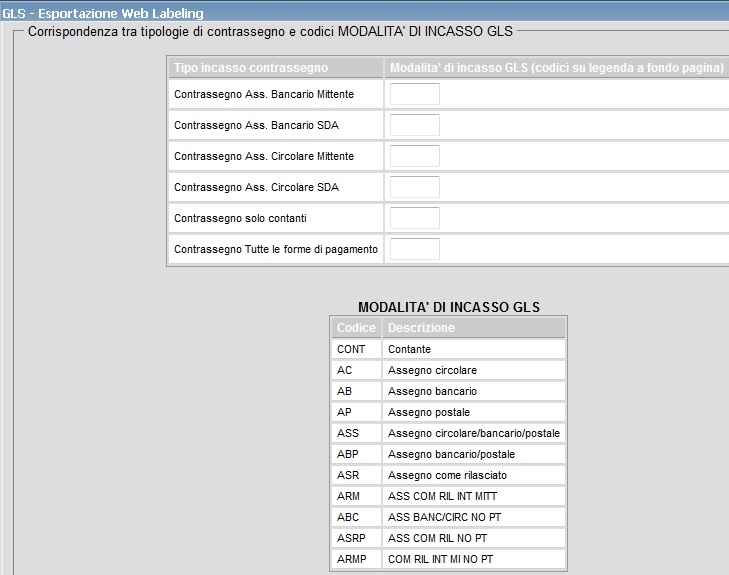
Task: Click the 'ASR' code cell
Action: tap(356, 475)
